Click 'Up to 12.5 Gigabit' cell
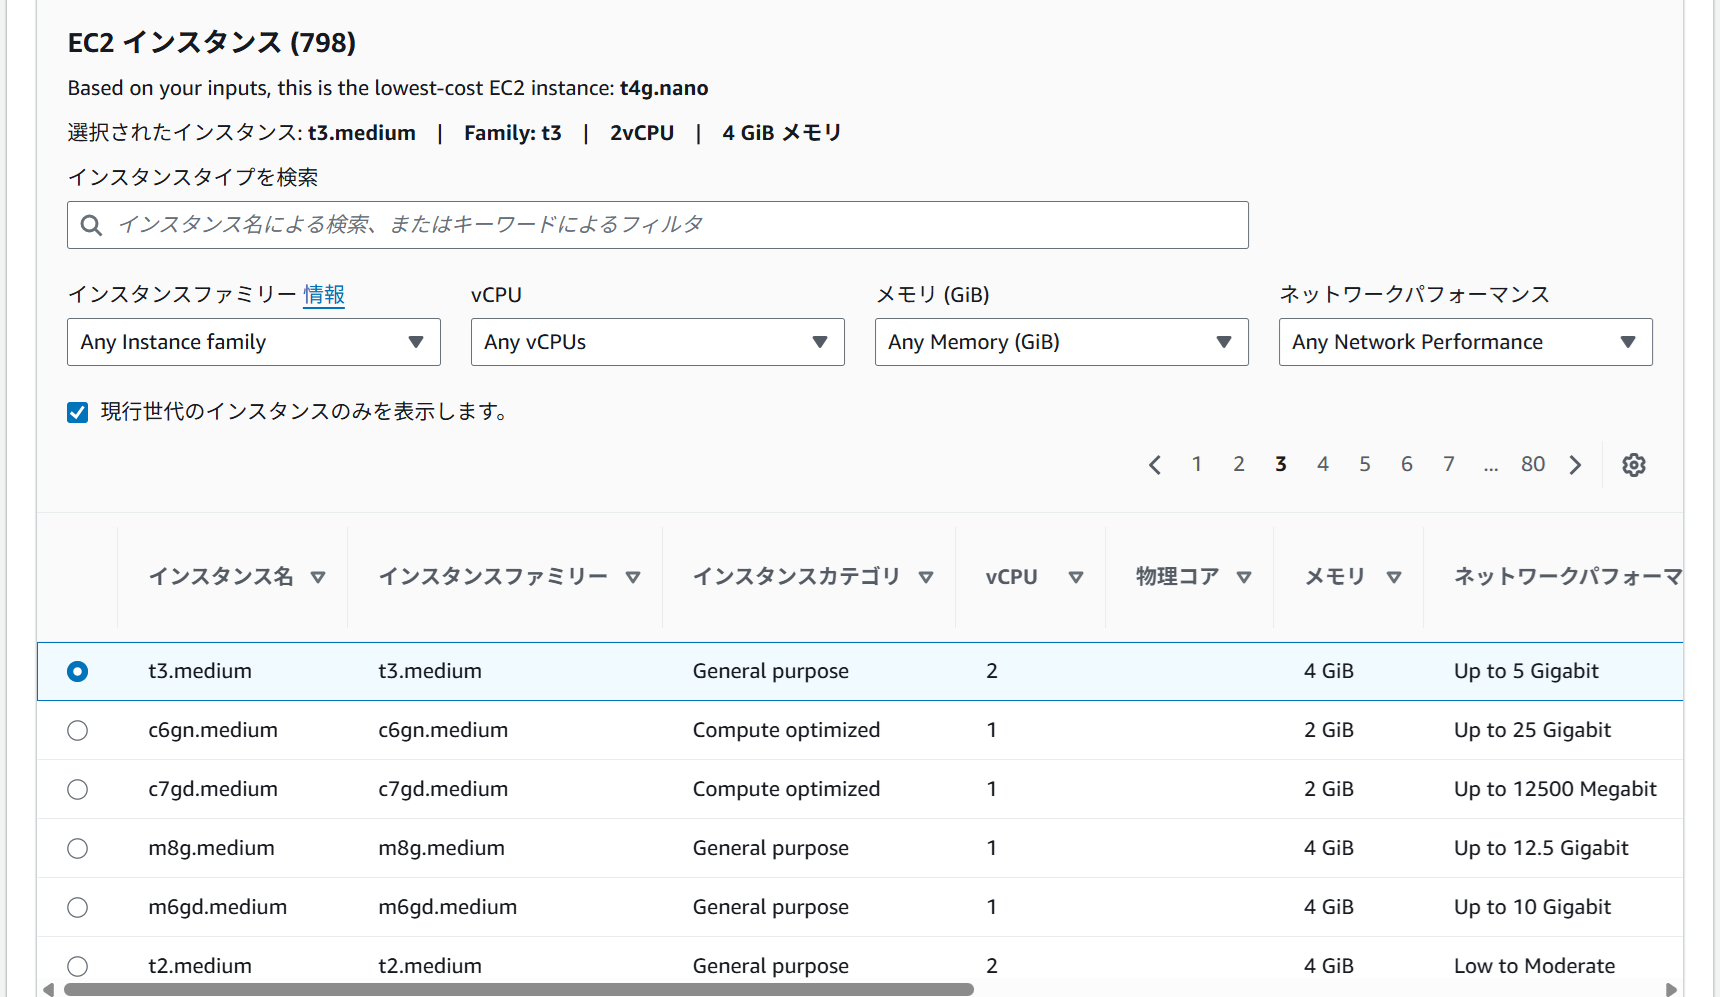The image size is (1720, 997). coord(1541,848)
